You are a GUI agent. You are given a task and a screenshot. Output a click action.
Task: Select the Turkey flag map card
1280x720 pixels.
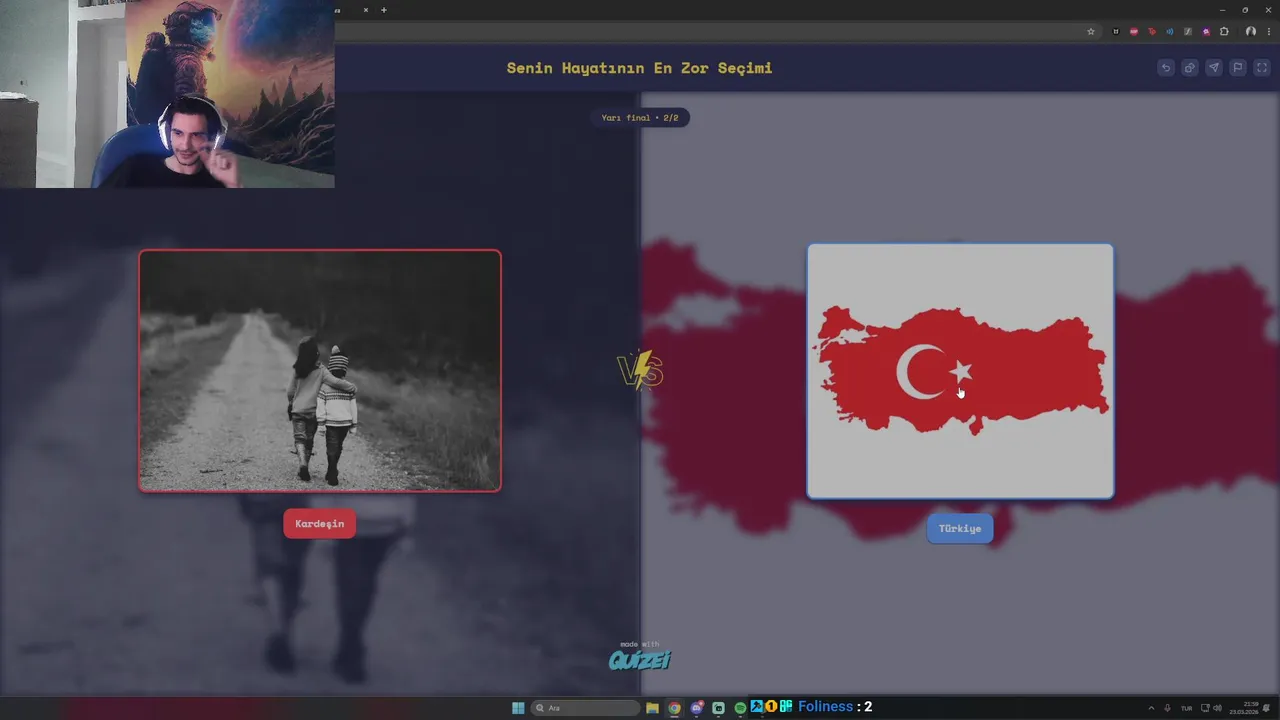(960, 371)
